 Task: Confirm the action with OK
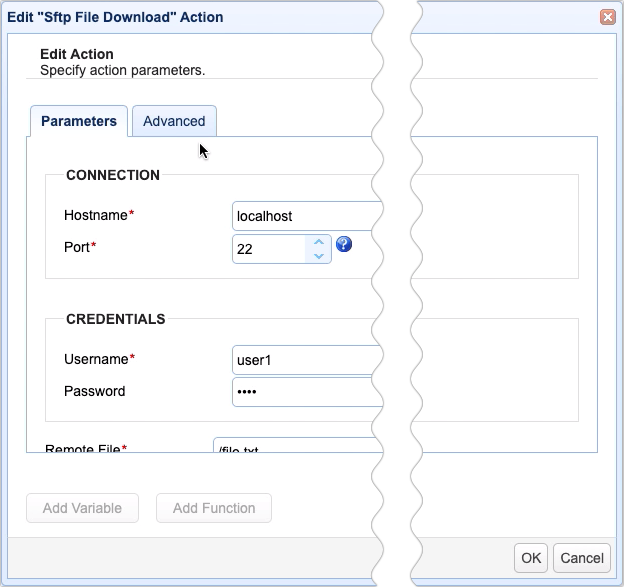531,558
